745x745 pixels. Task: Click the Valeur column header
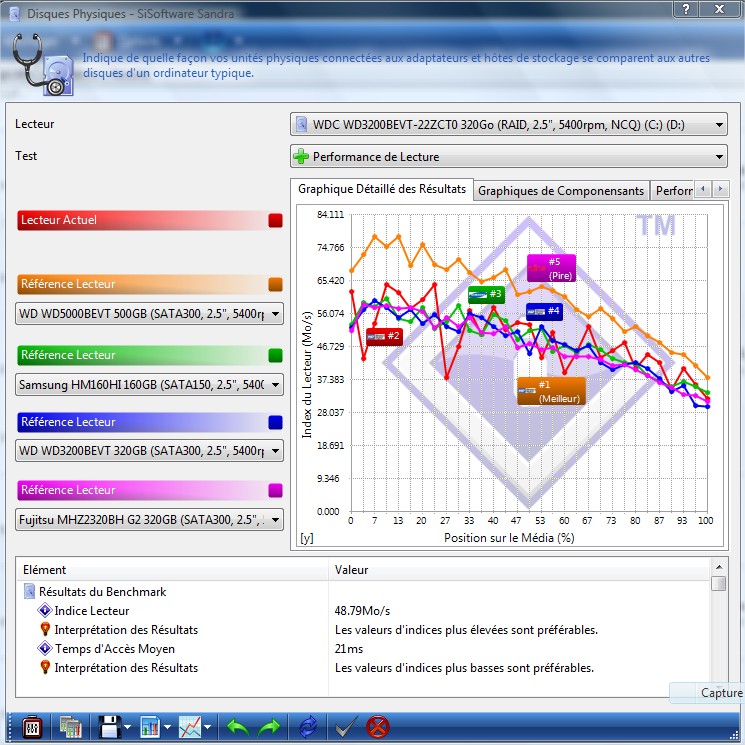point(520,570)
